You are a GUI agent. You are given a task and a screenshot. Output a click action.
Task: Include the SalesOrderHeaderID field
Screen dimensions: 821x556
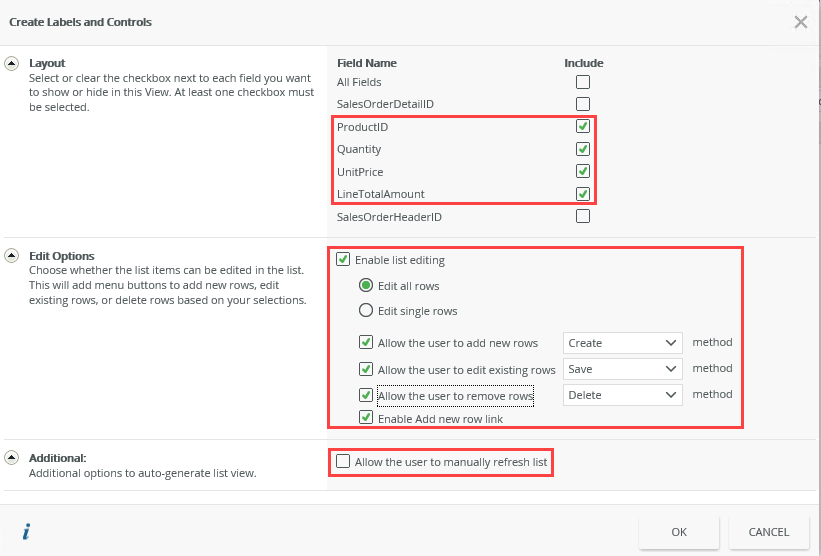pyautogui.click(x=583, y=216)
